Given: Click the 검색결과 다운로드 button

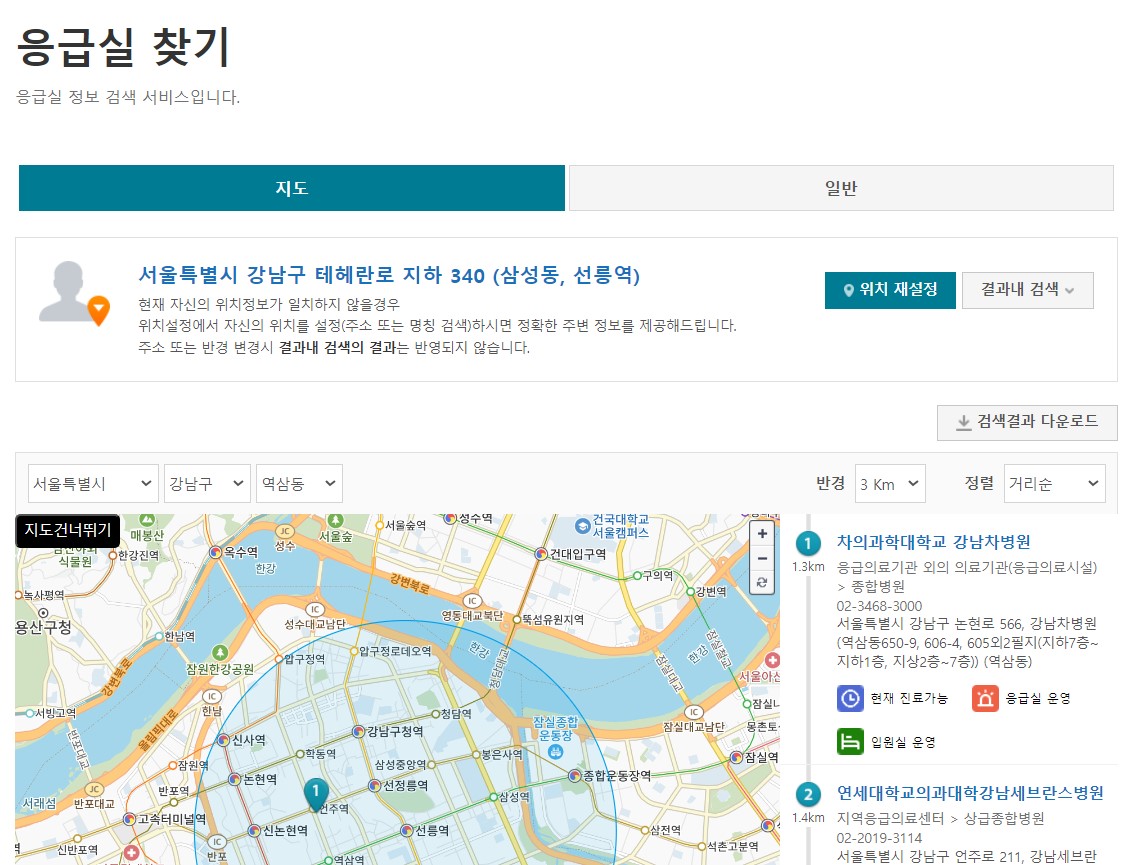Looking at the screenshot, I should point(1027,422).
